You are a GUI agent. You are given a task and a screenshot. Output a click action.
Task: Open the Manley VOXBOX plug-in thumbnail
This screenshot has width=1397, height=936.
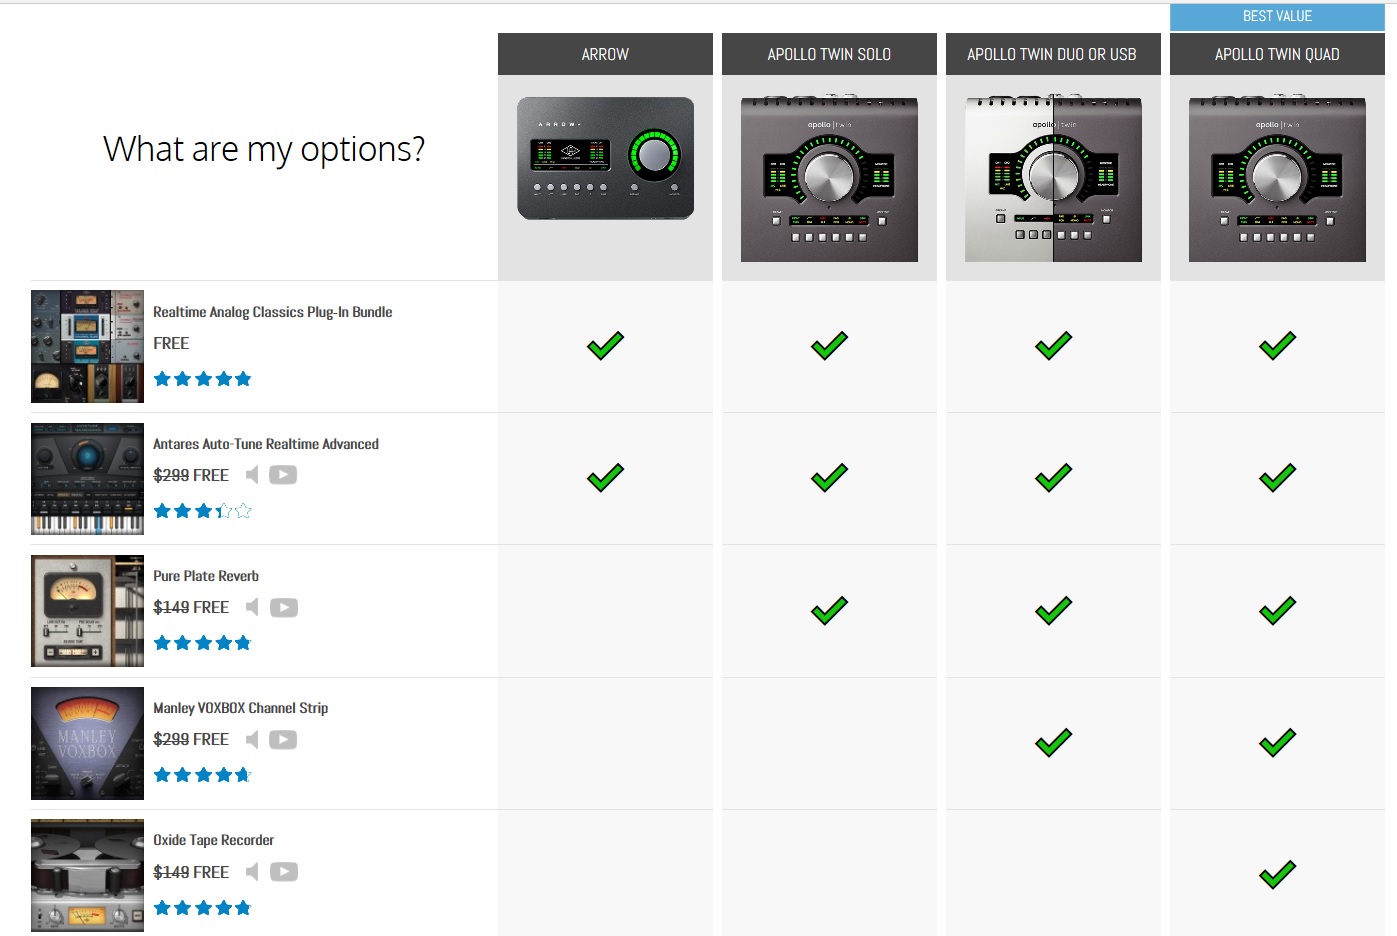click(87, 743)
